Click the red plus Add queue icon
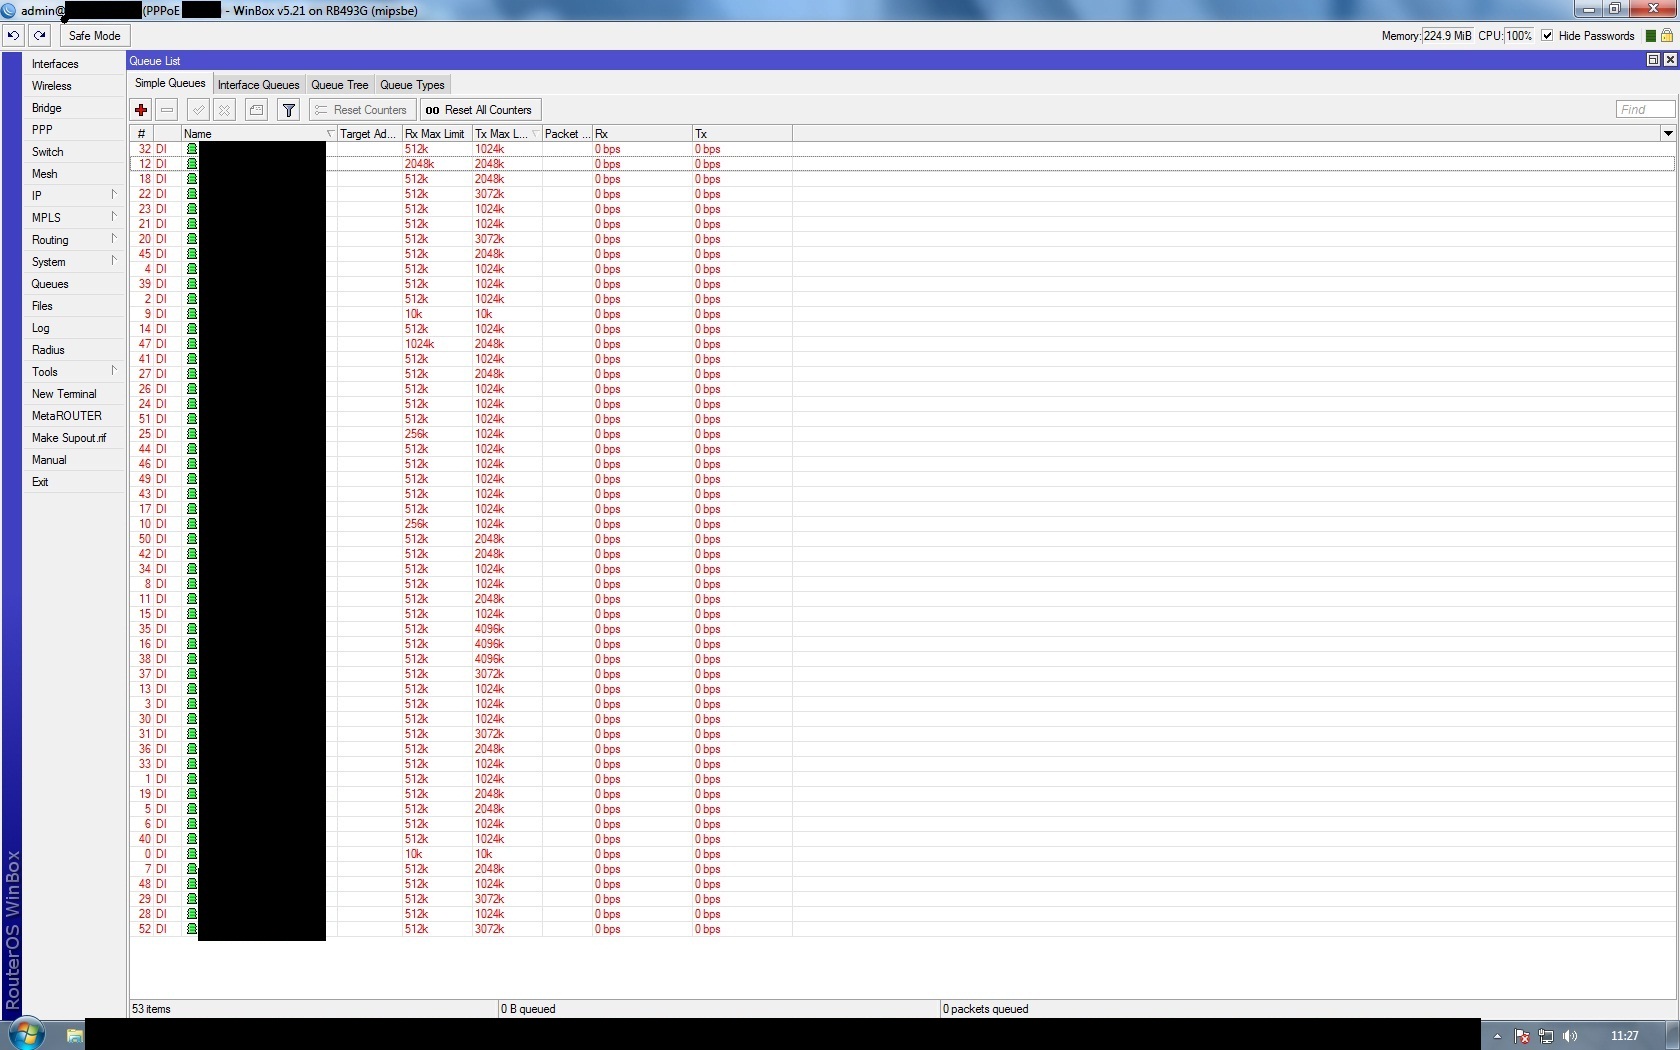1680x1050 pixels. click(x=141, y=110)
